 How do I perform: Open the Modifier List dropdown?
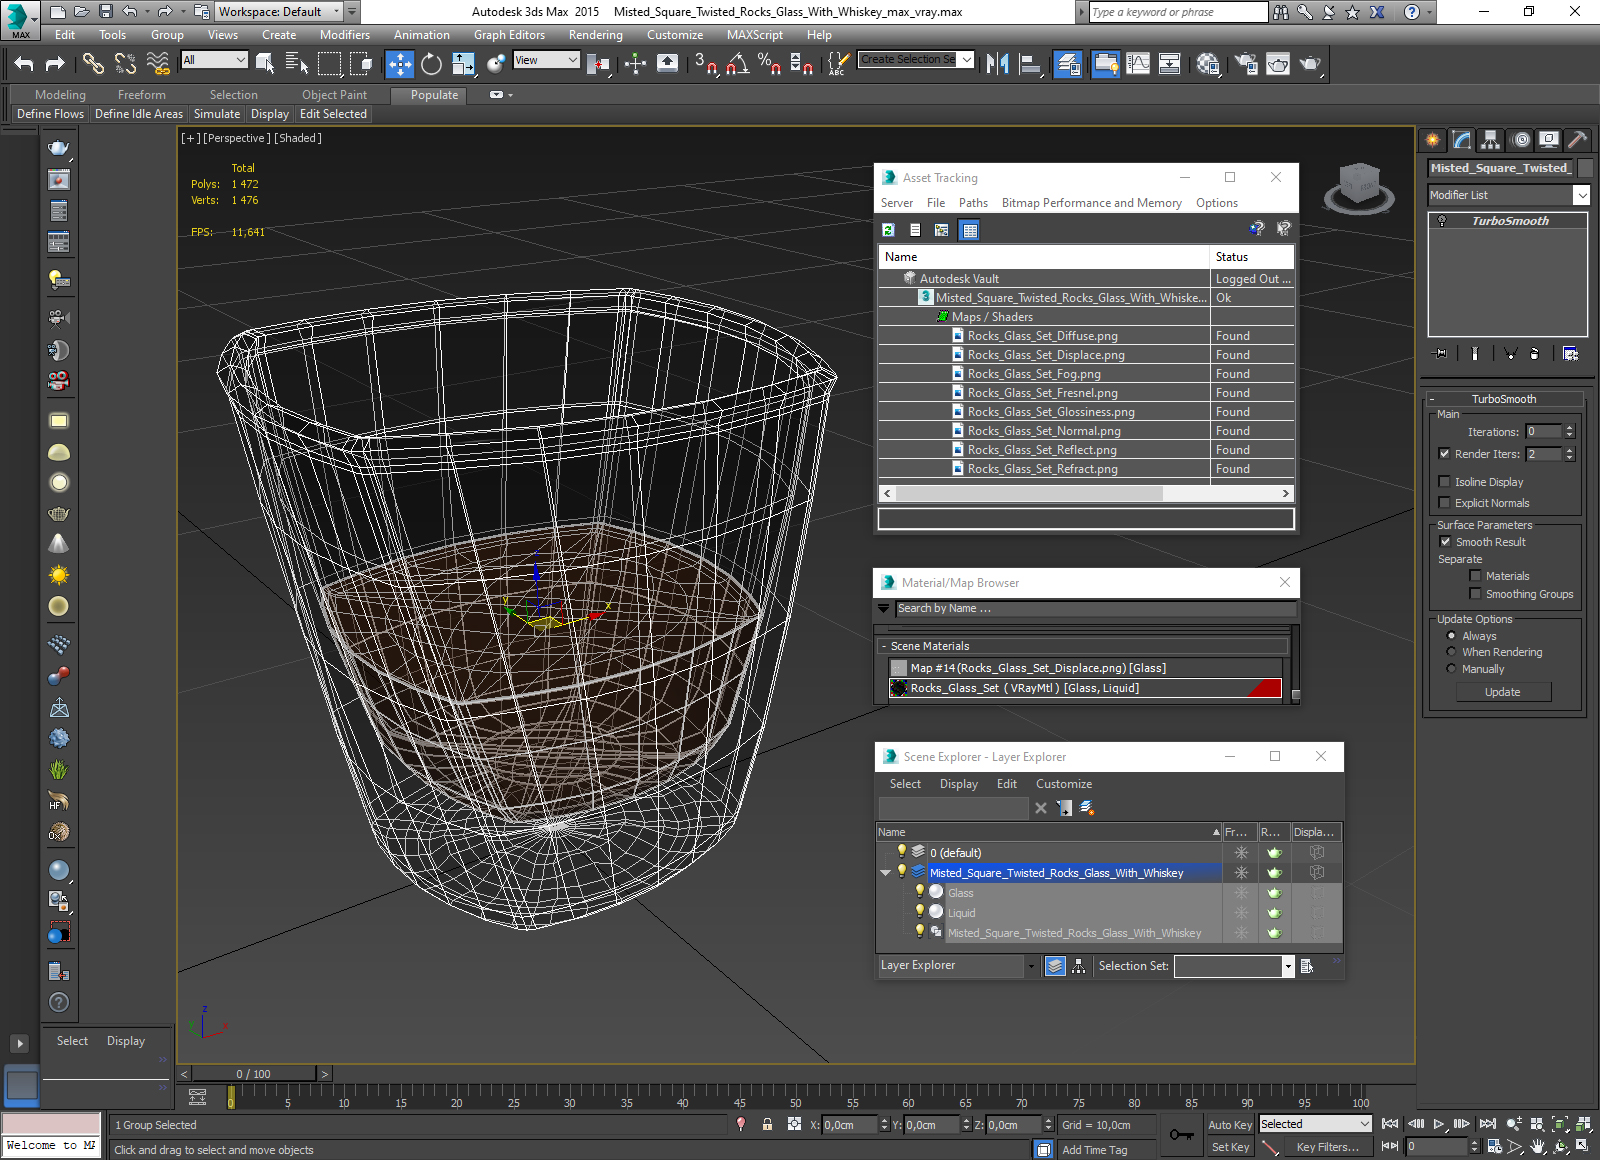pyautogui.click(x=1581, y=195)
